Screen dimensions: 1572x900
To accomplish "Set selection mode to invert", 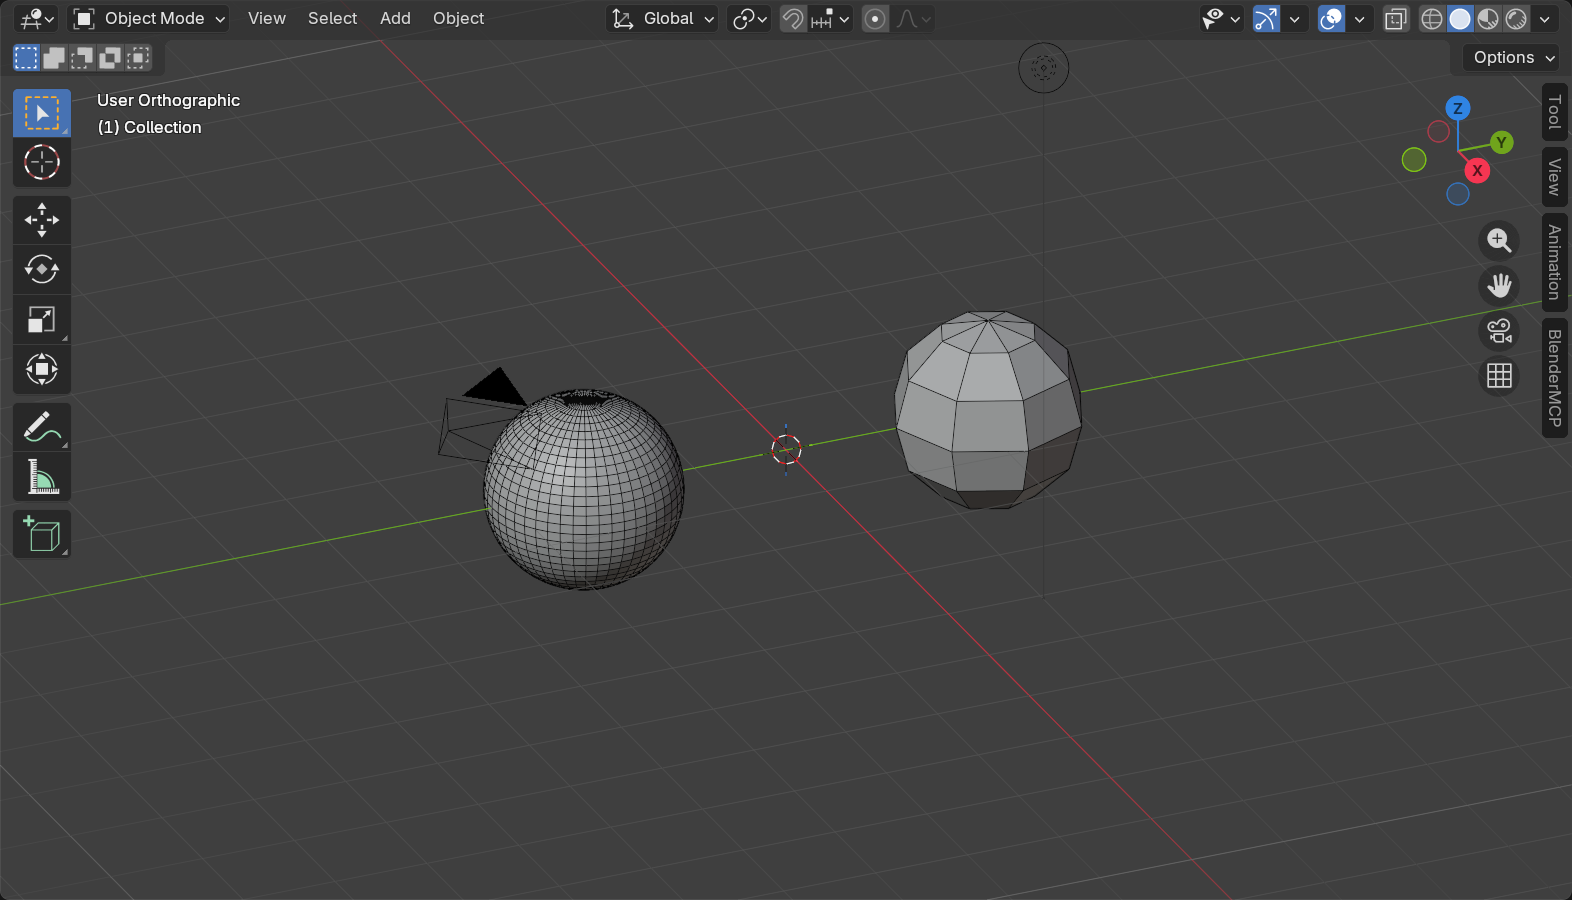I will click(110, 58).
